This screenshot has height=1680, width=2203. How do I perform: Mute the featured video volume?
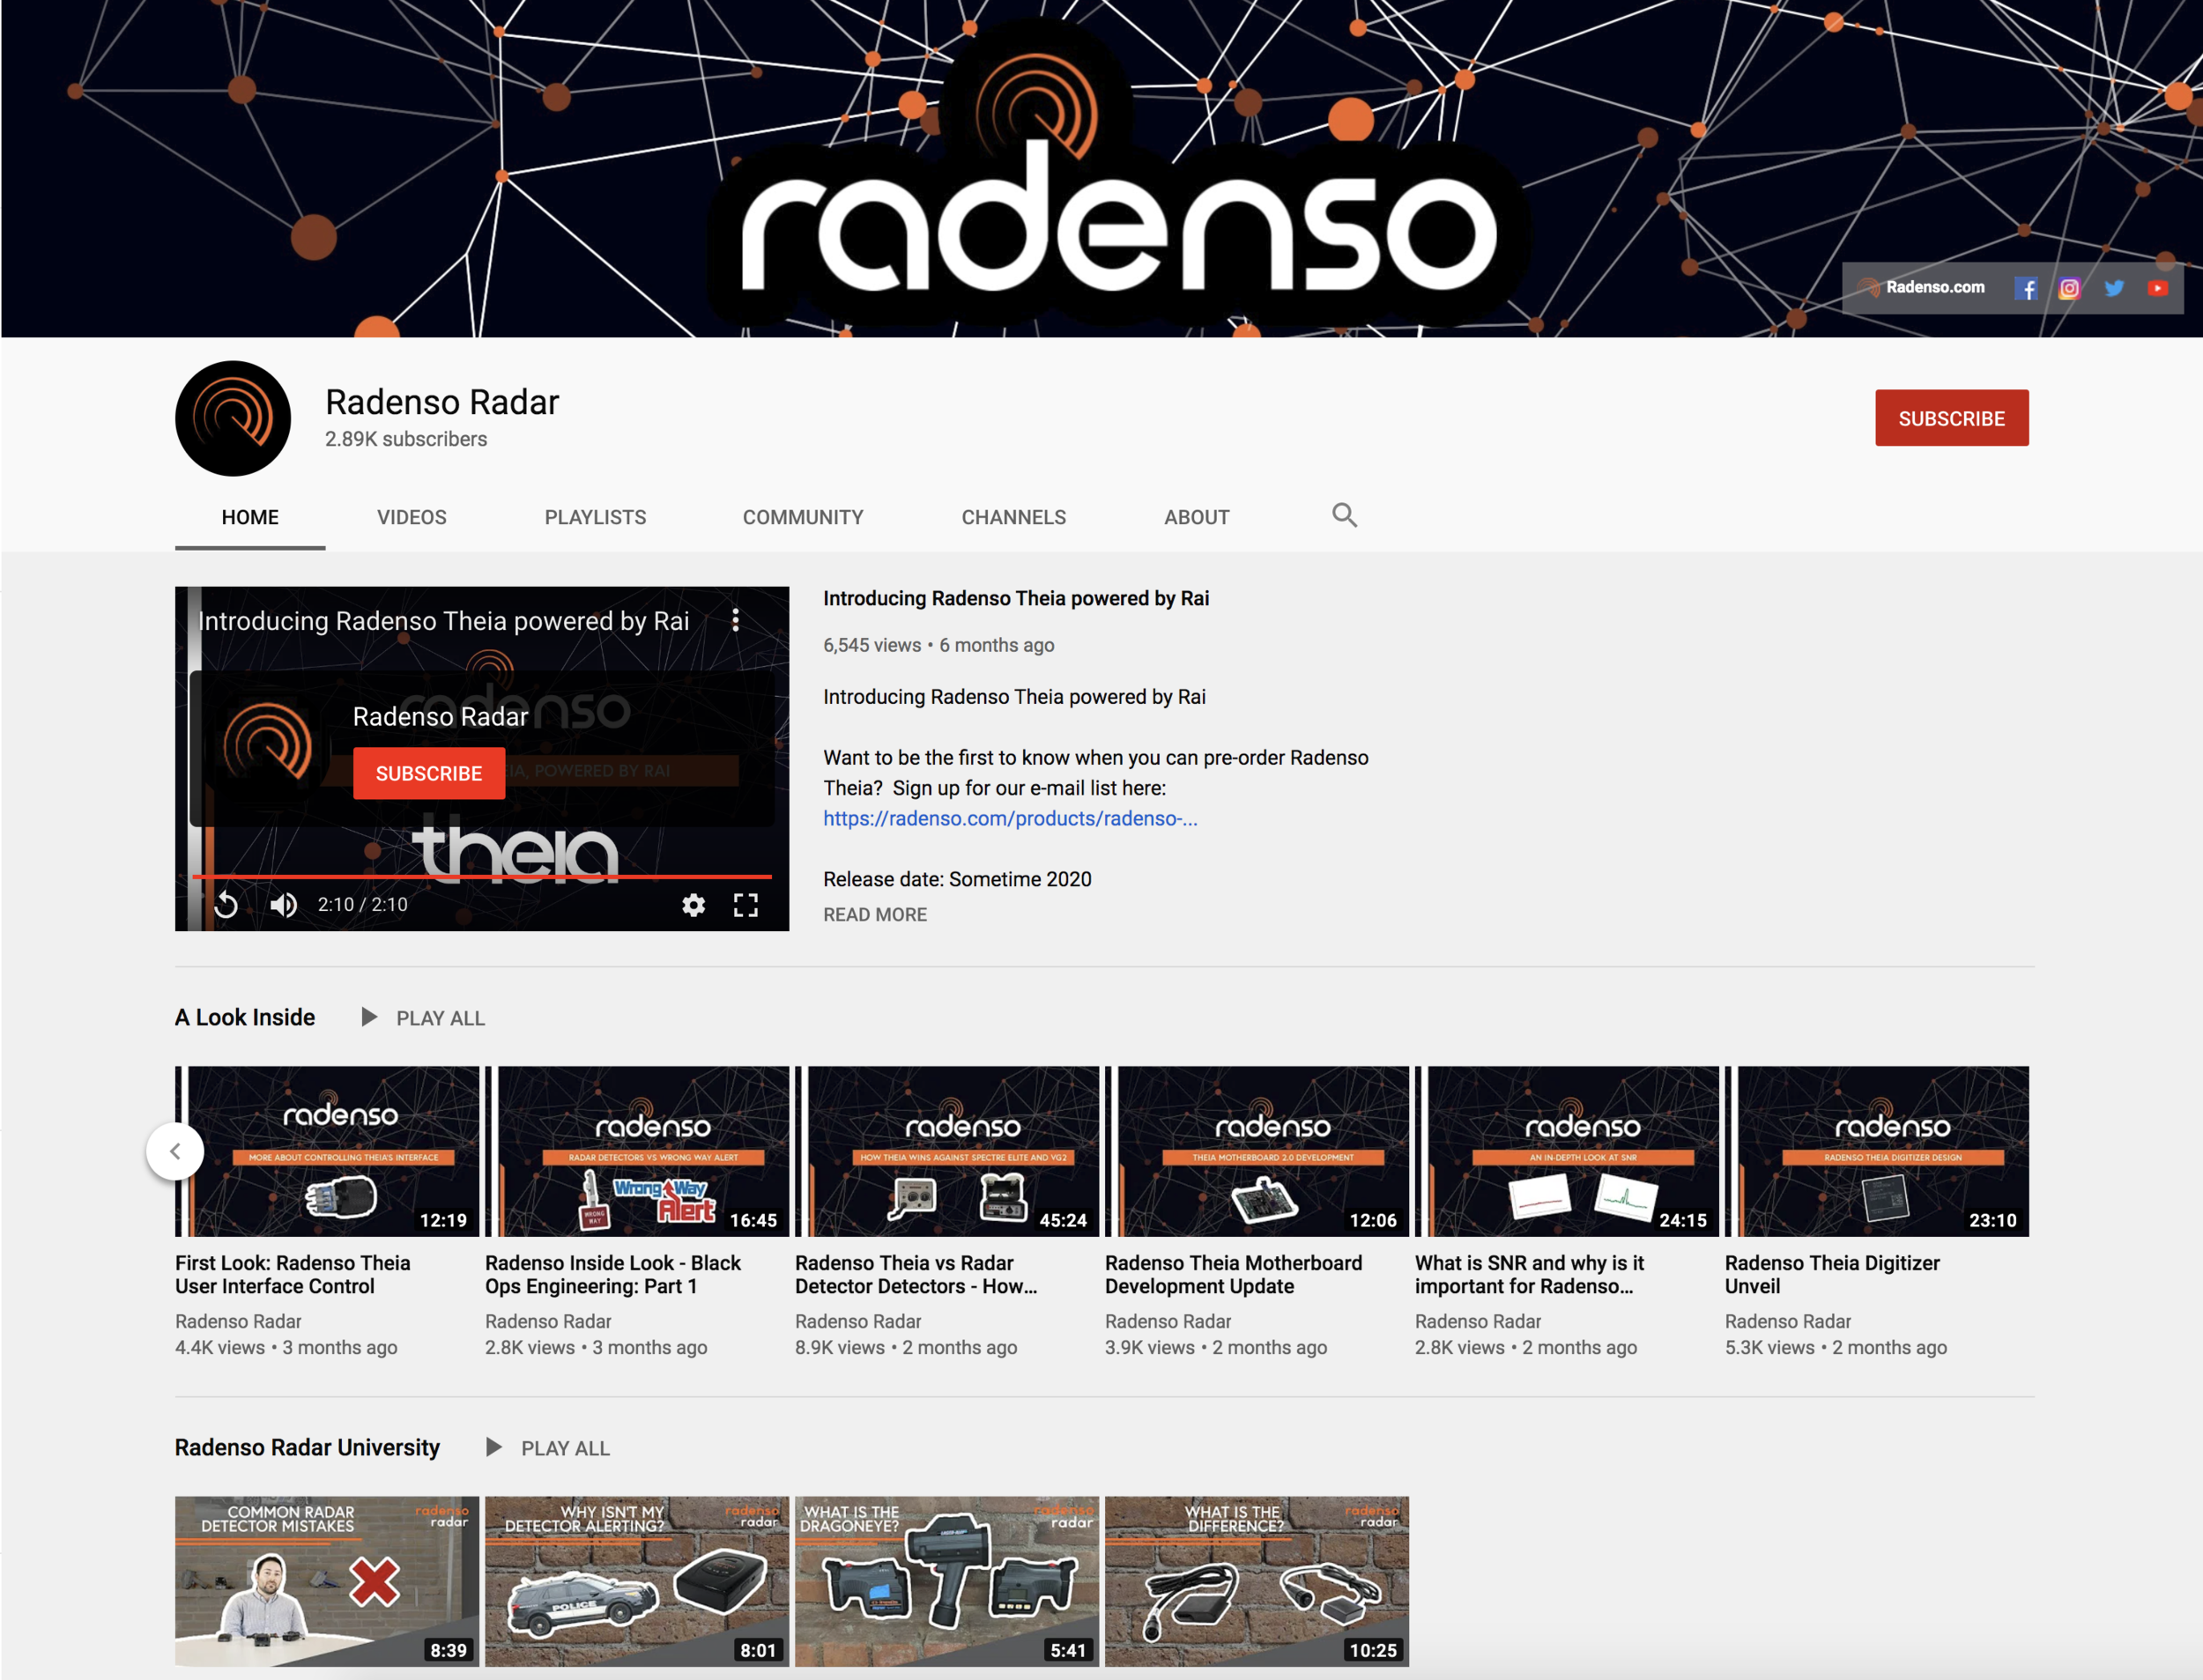click(x=283, y=904)
